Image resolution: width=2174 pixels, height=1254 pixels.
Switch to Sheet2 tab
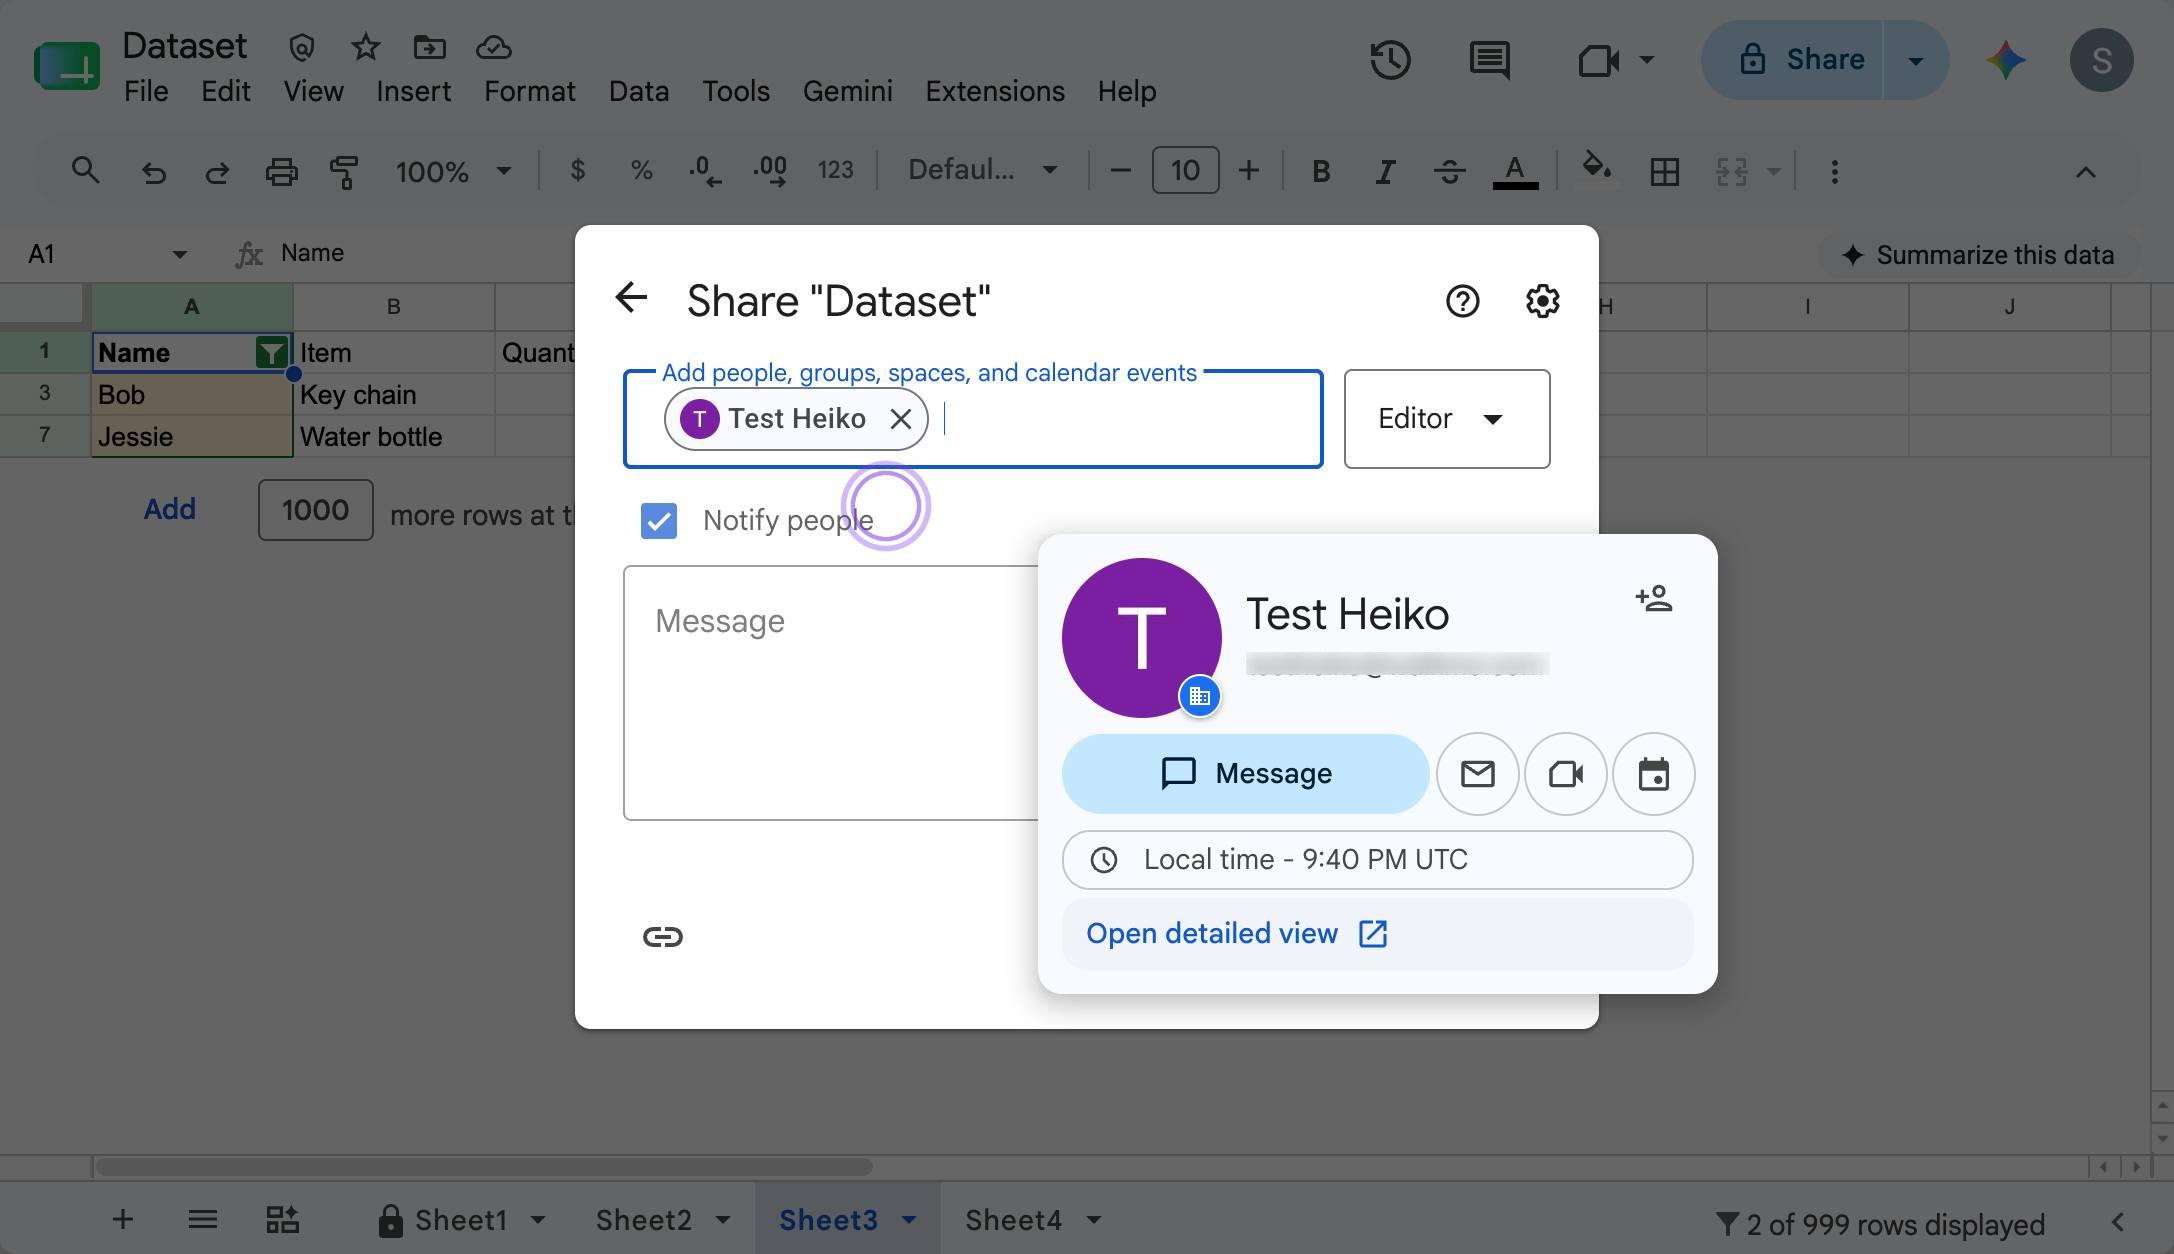pos(643,1220)
